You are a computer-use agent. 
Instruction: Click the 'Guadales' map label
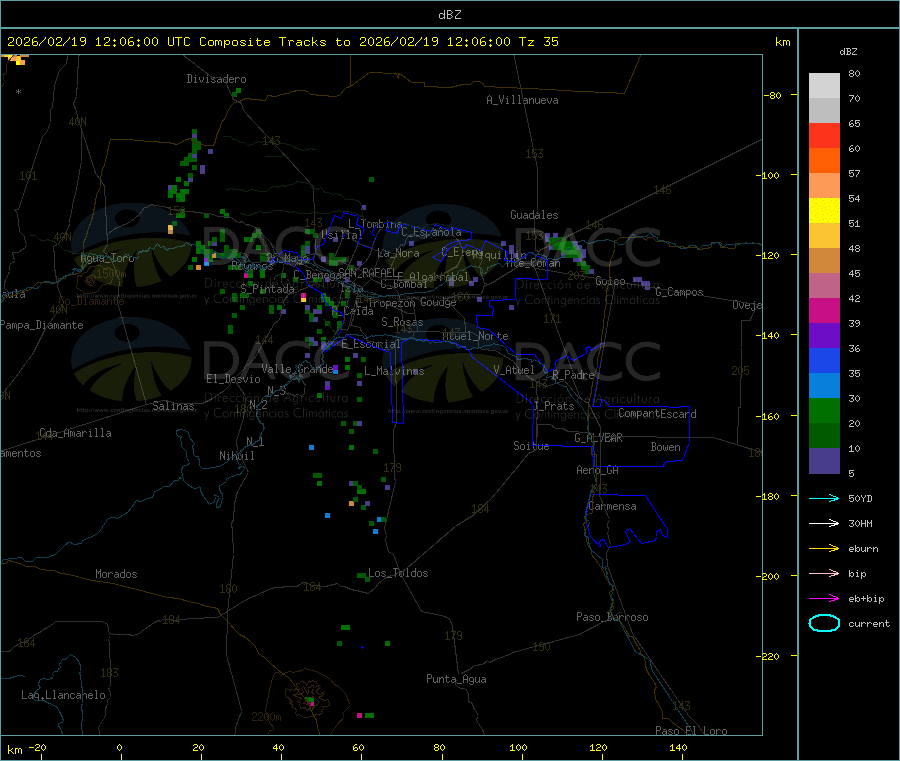534,215
